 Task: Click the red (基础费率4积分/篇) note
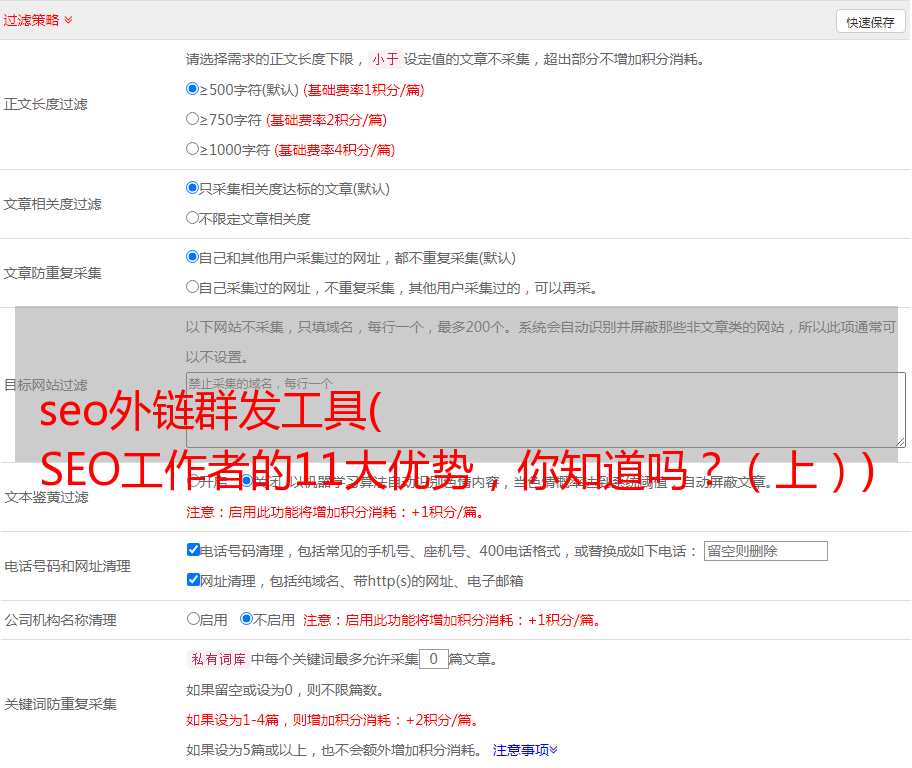(335, 150)
